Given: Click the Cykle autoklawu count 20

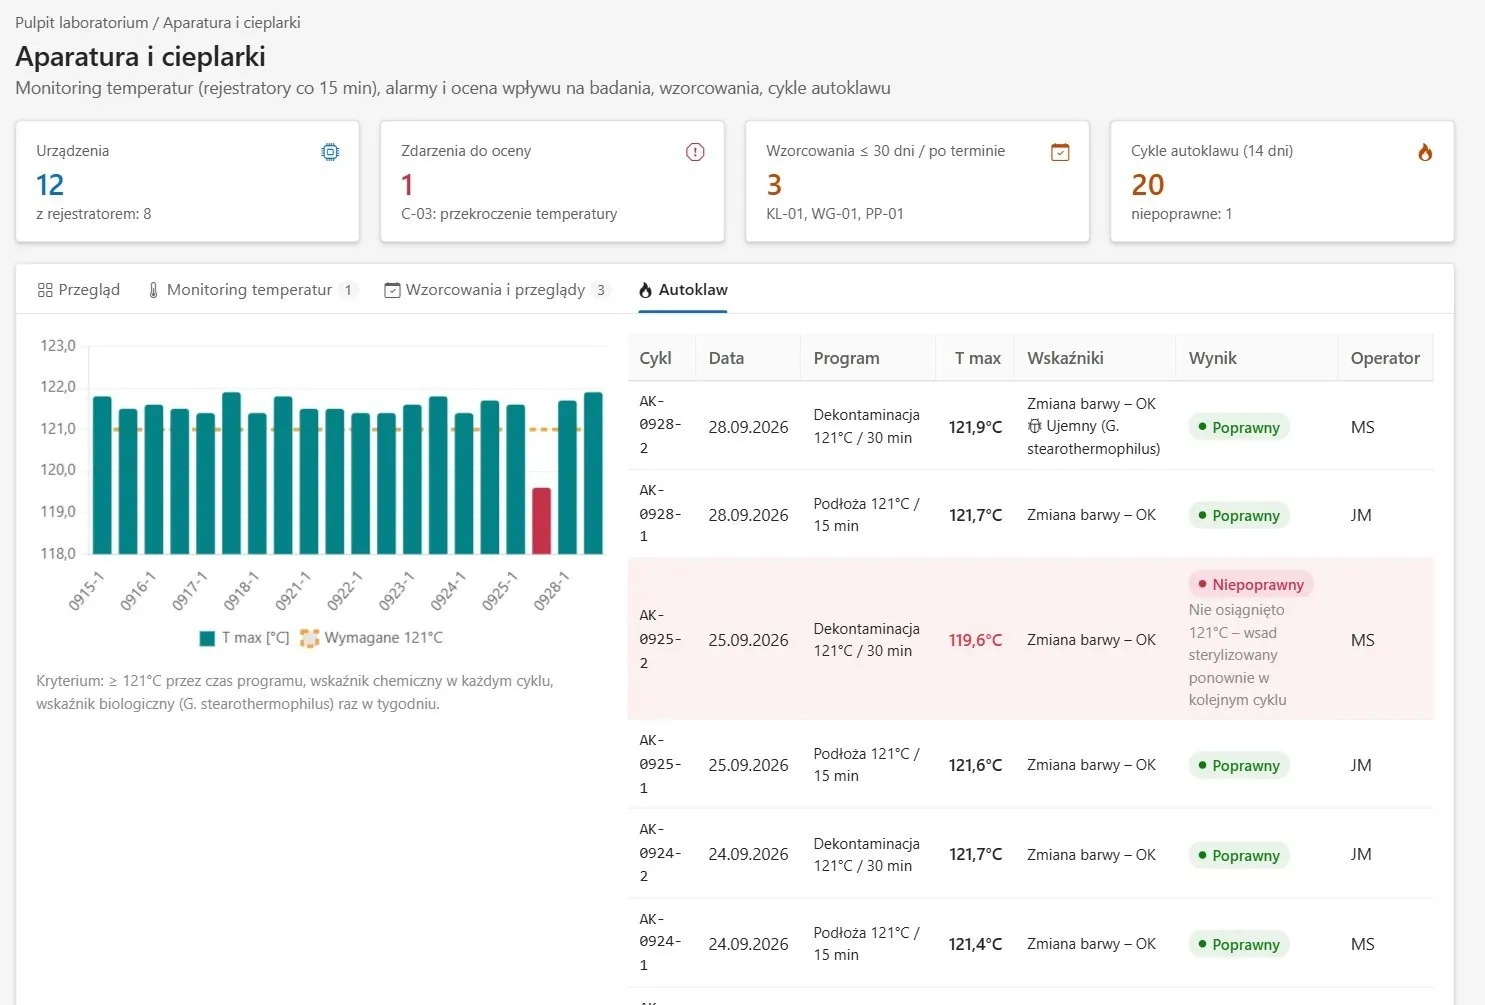Looking at the screenshot, I should (1148, 185).
